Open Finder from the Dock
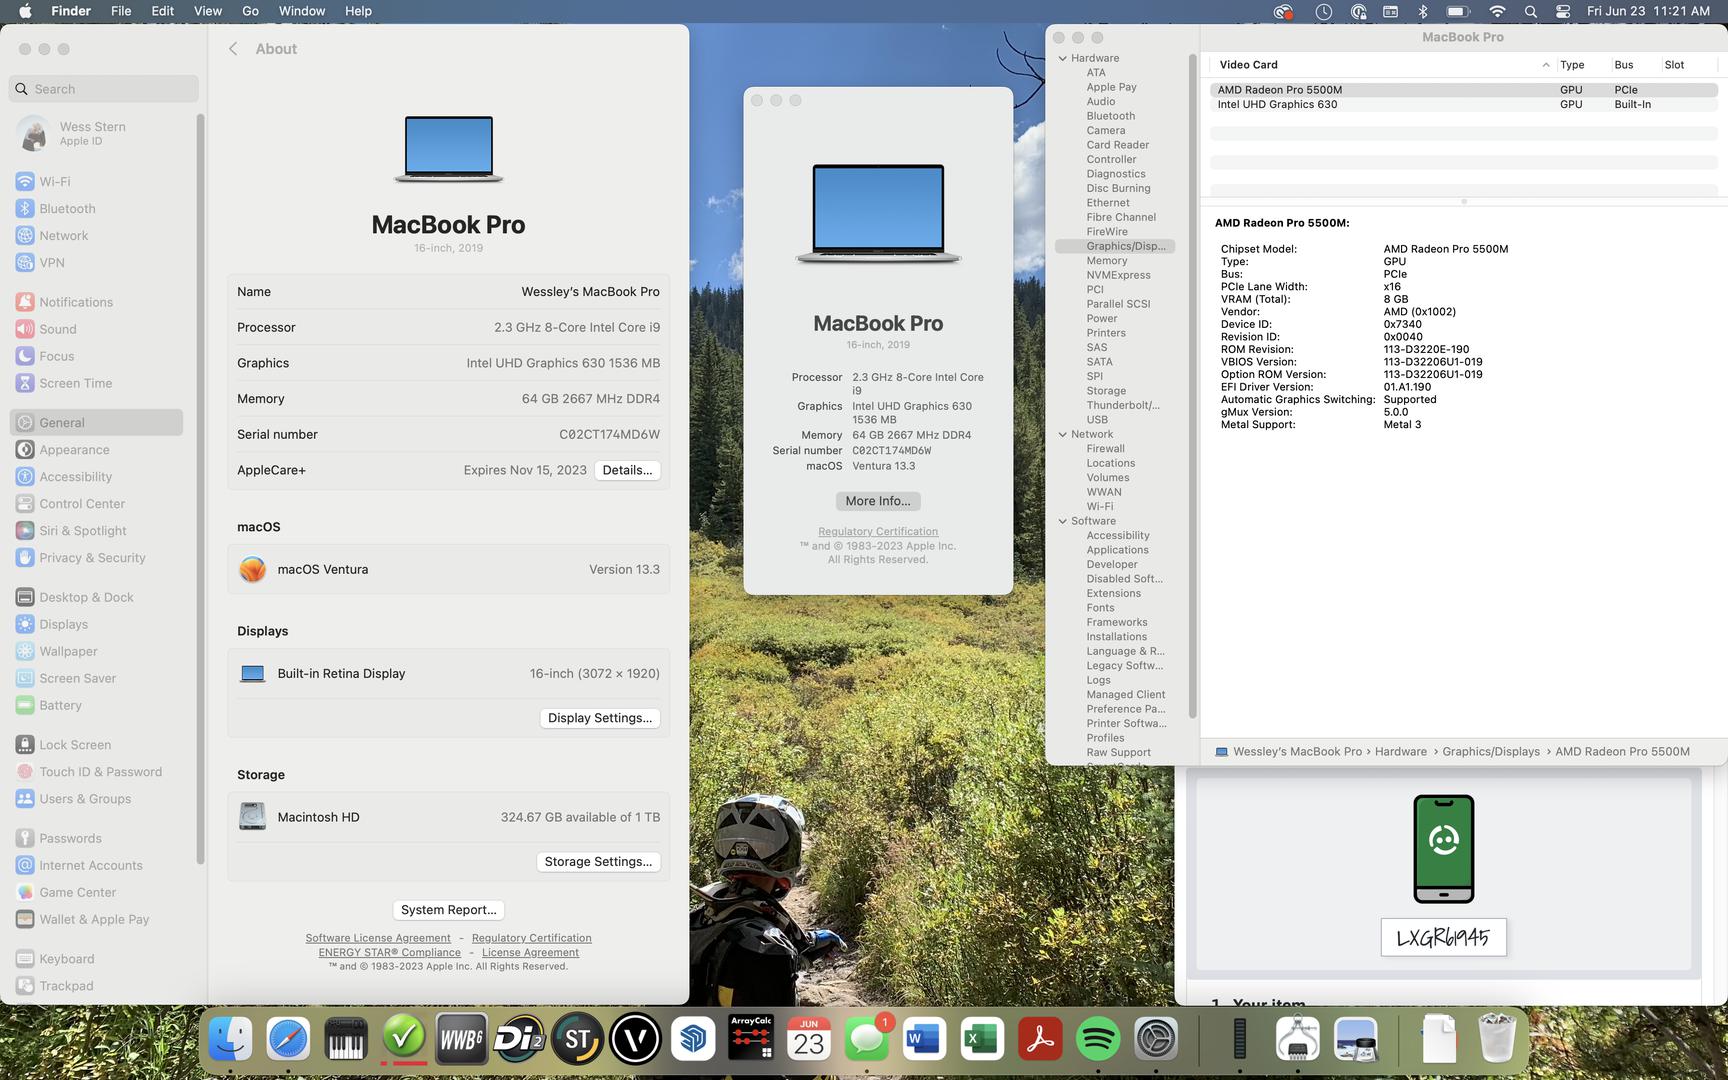The image size is (1728, 1080). click(x=230, y=1039)
